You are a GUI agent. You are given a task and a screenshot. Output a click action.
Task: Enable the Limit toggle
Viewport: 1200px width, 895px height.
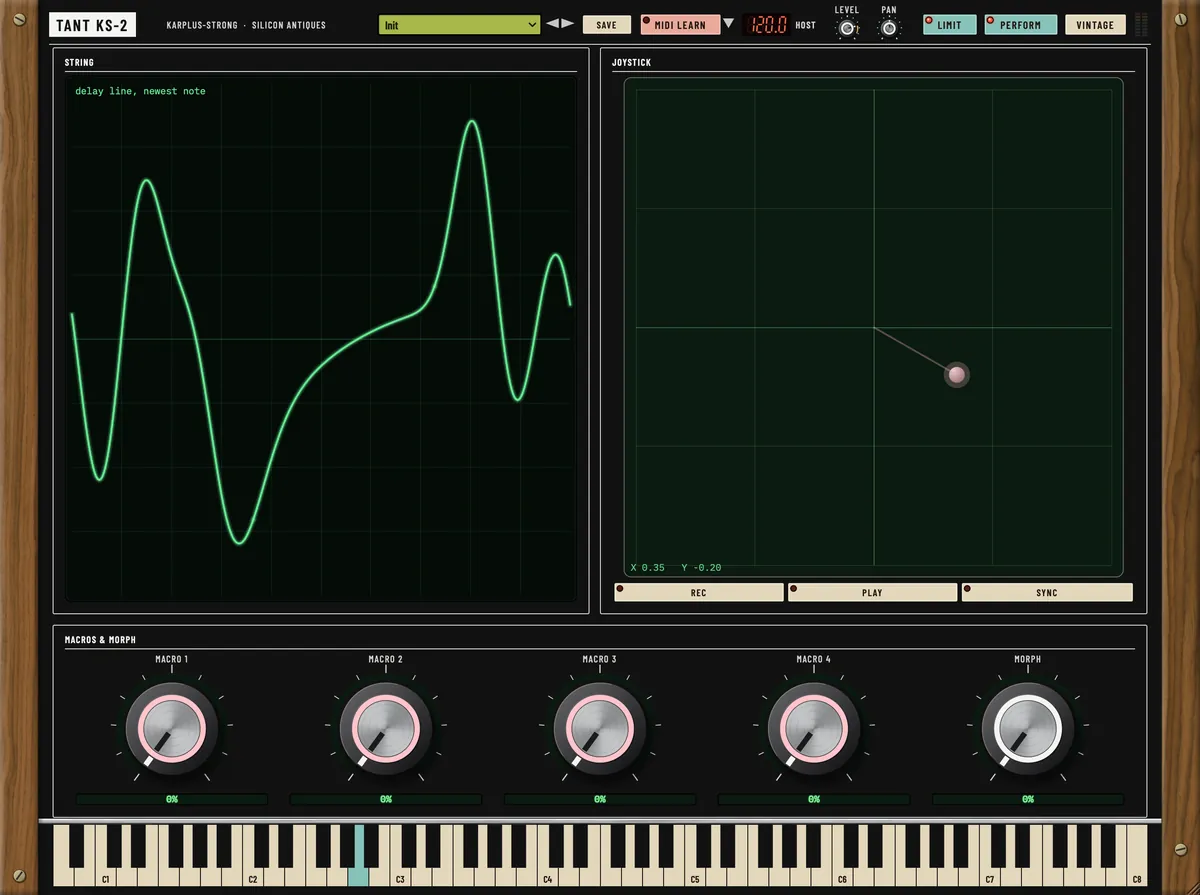(x=949, y=25)
